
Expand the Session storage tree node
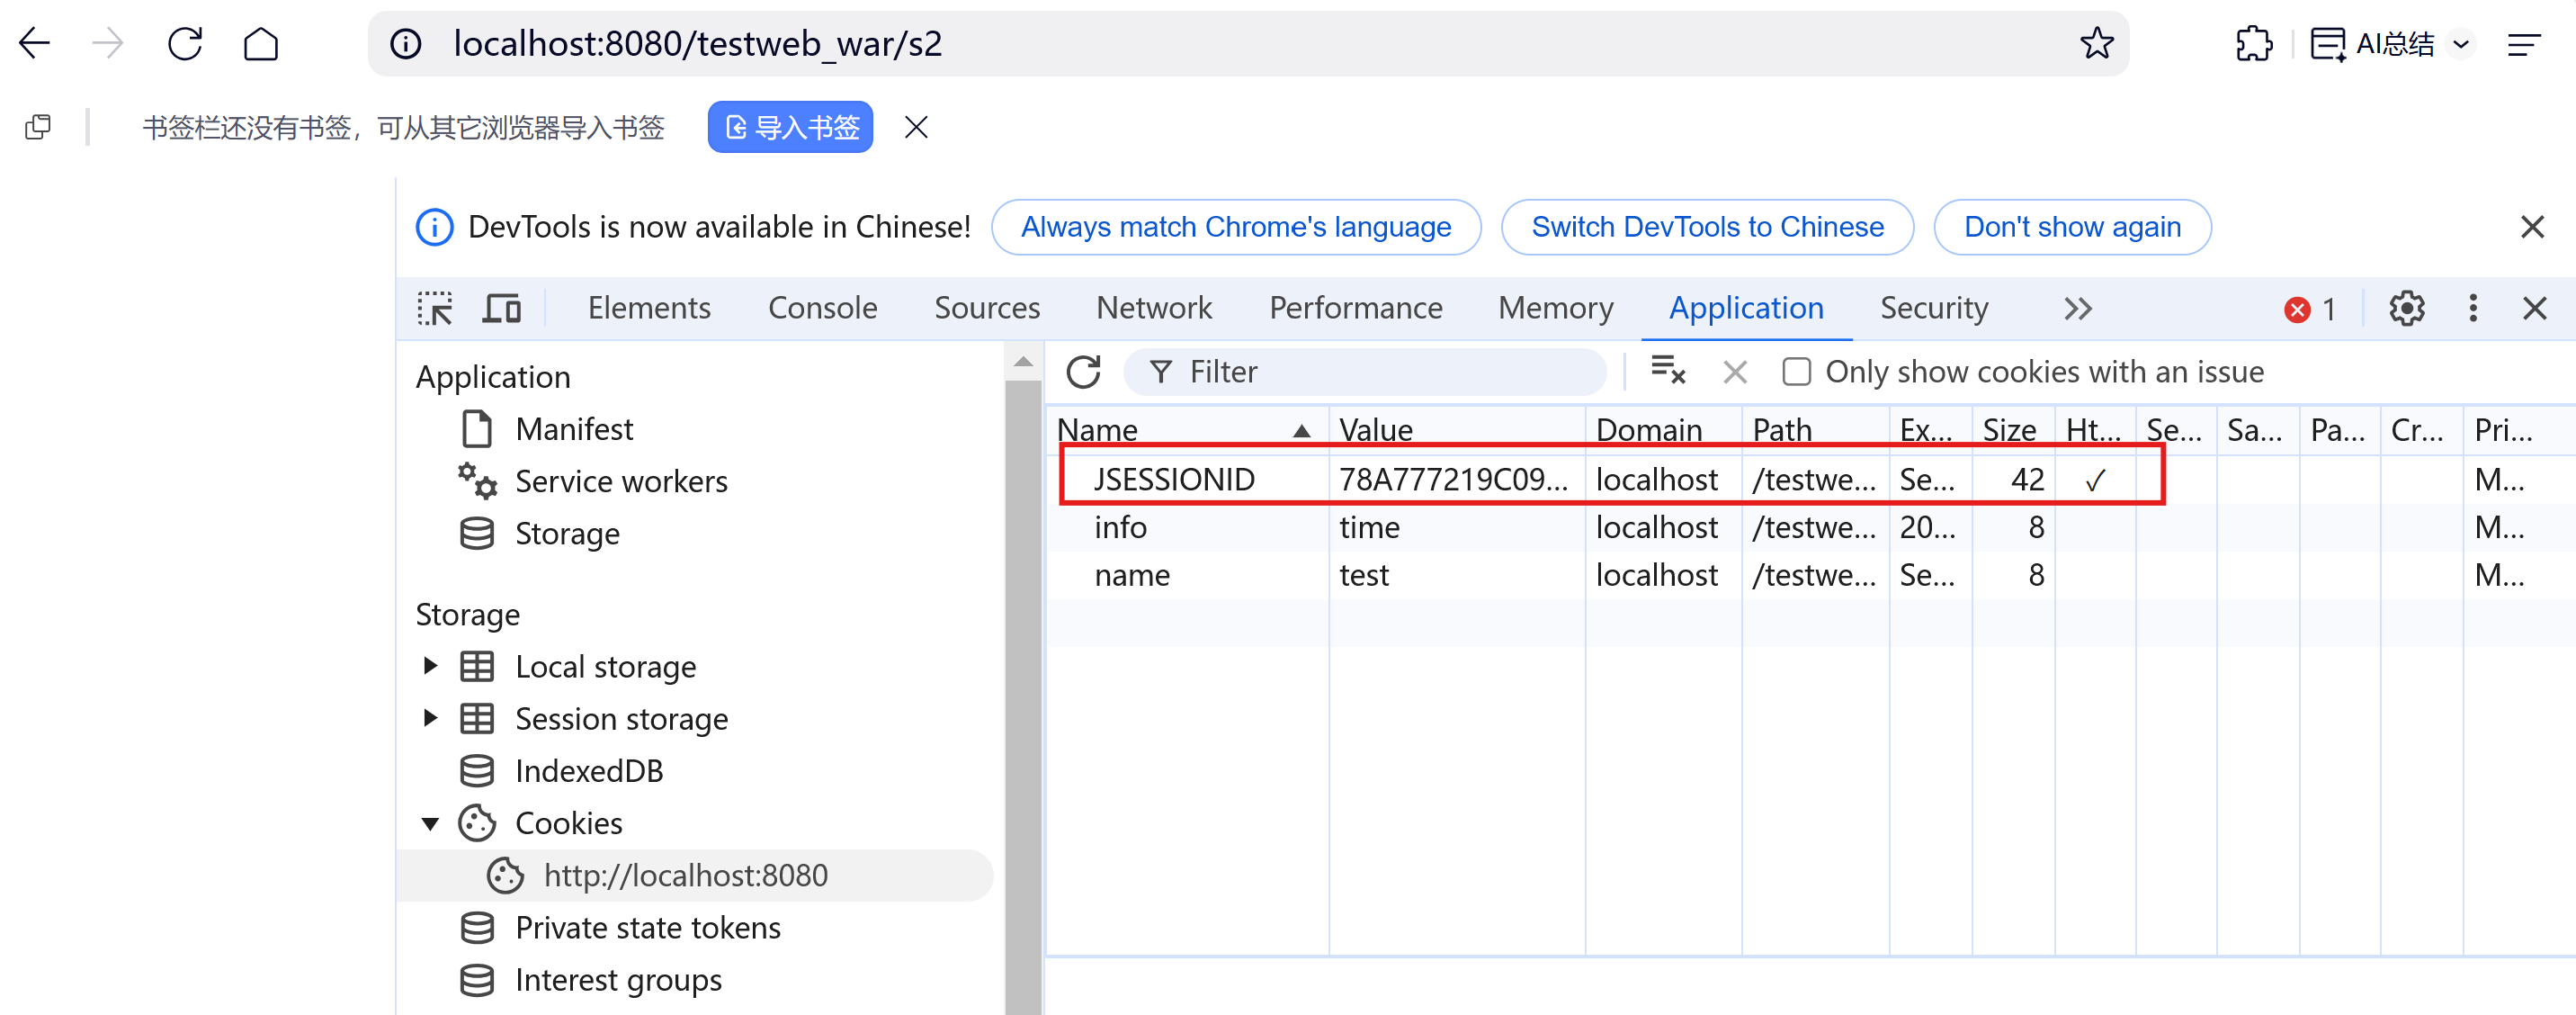pos(430,718)
